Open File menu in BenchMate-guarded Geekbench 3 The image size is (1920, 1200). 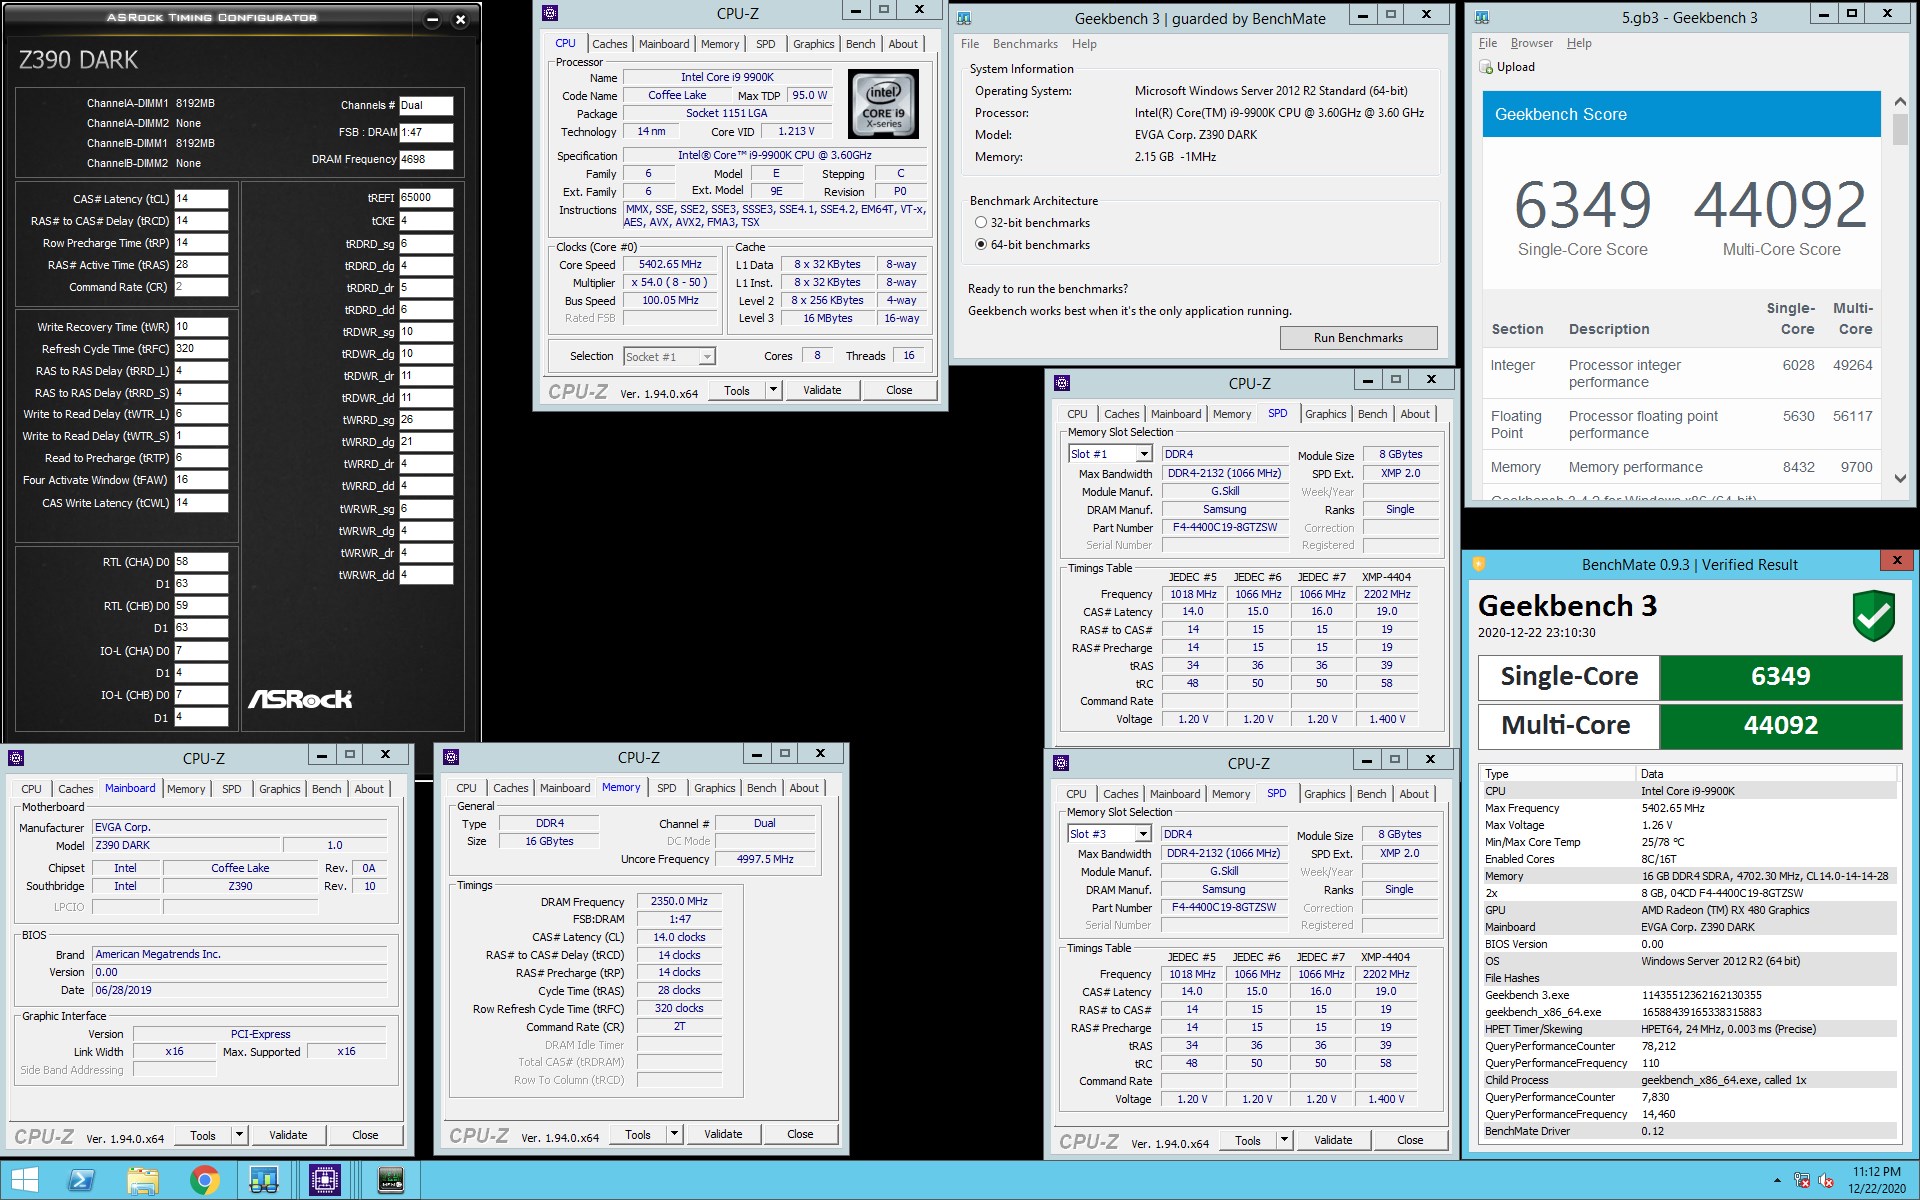coord(970,44)
